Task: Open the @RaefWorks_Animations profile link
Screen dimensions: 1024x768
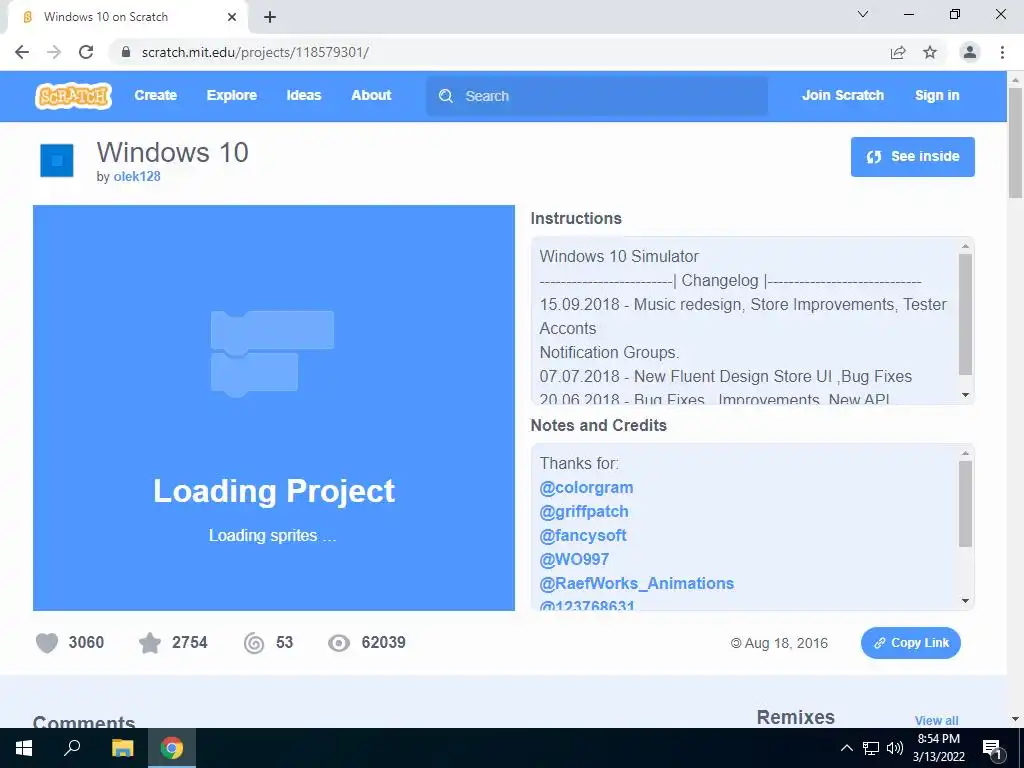Action: pyautogui.click(x=637, y=583)
